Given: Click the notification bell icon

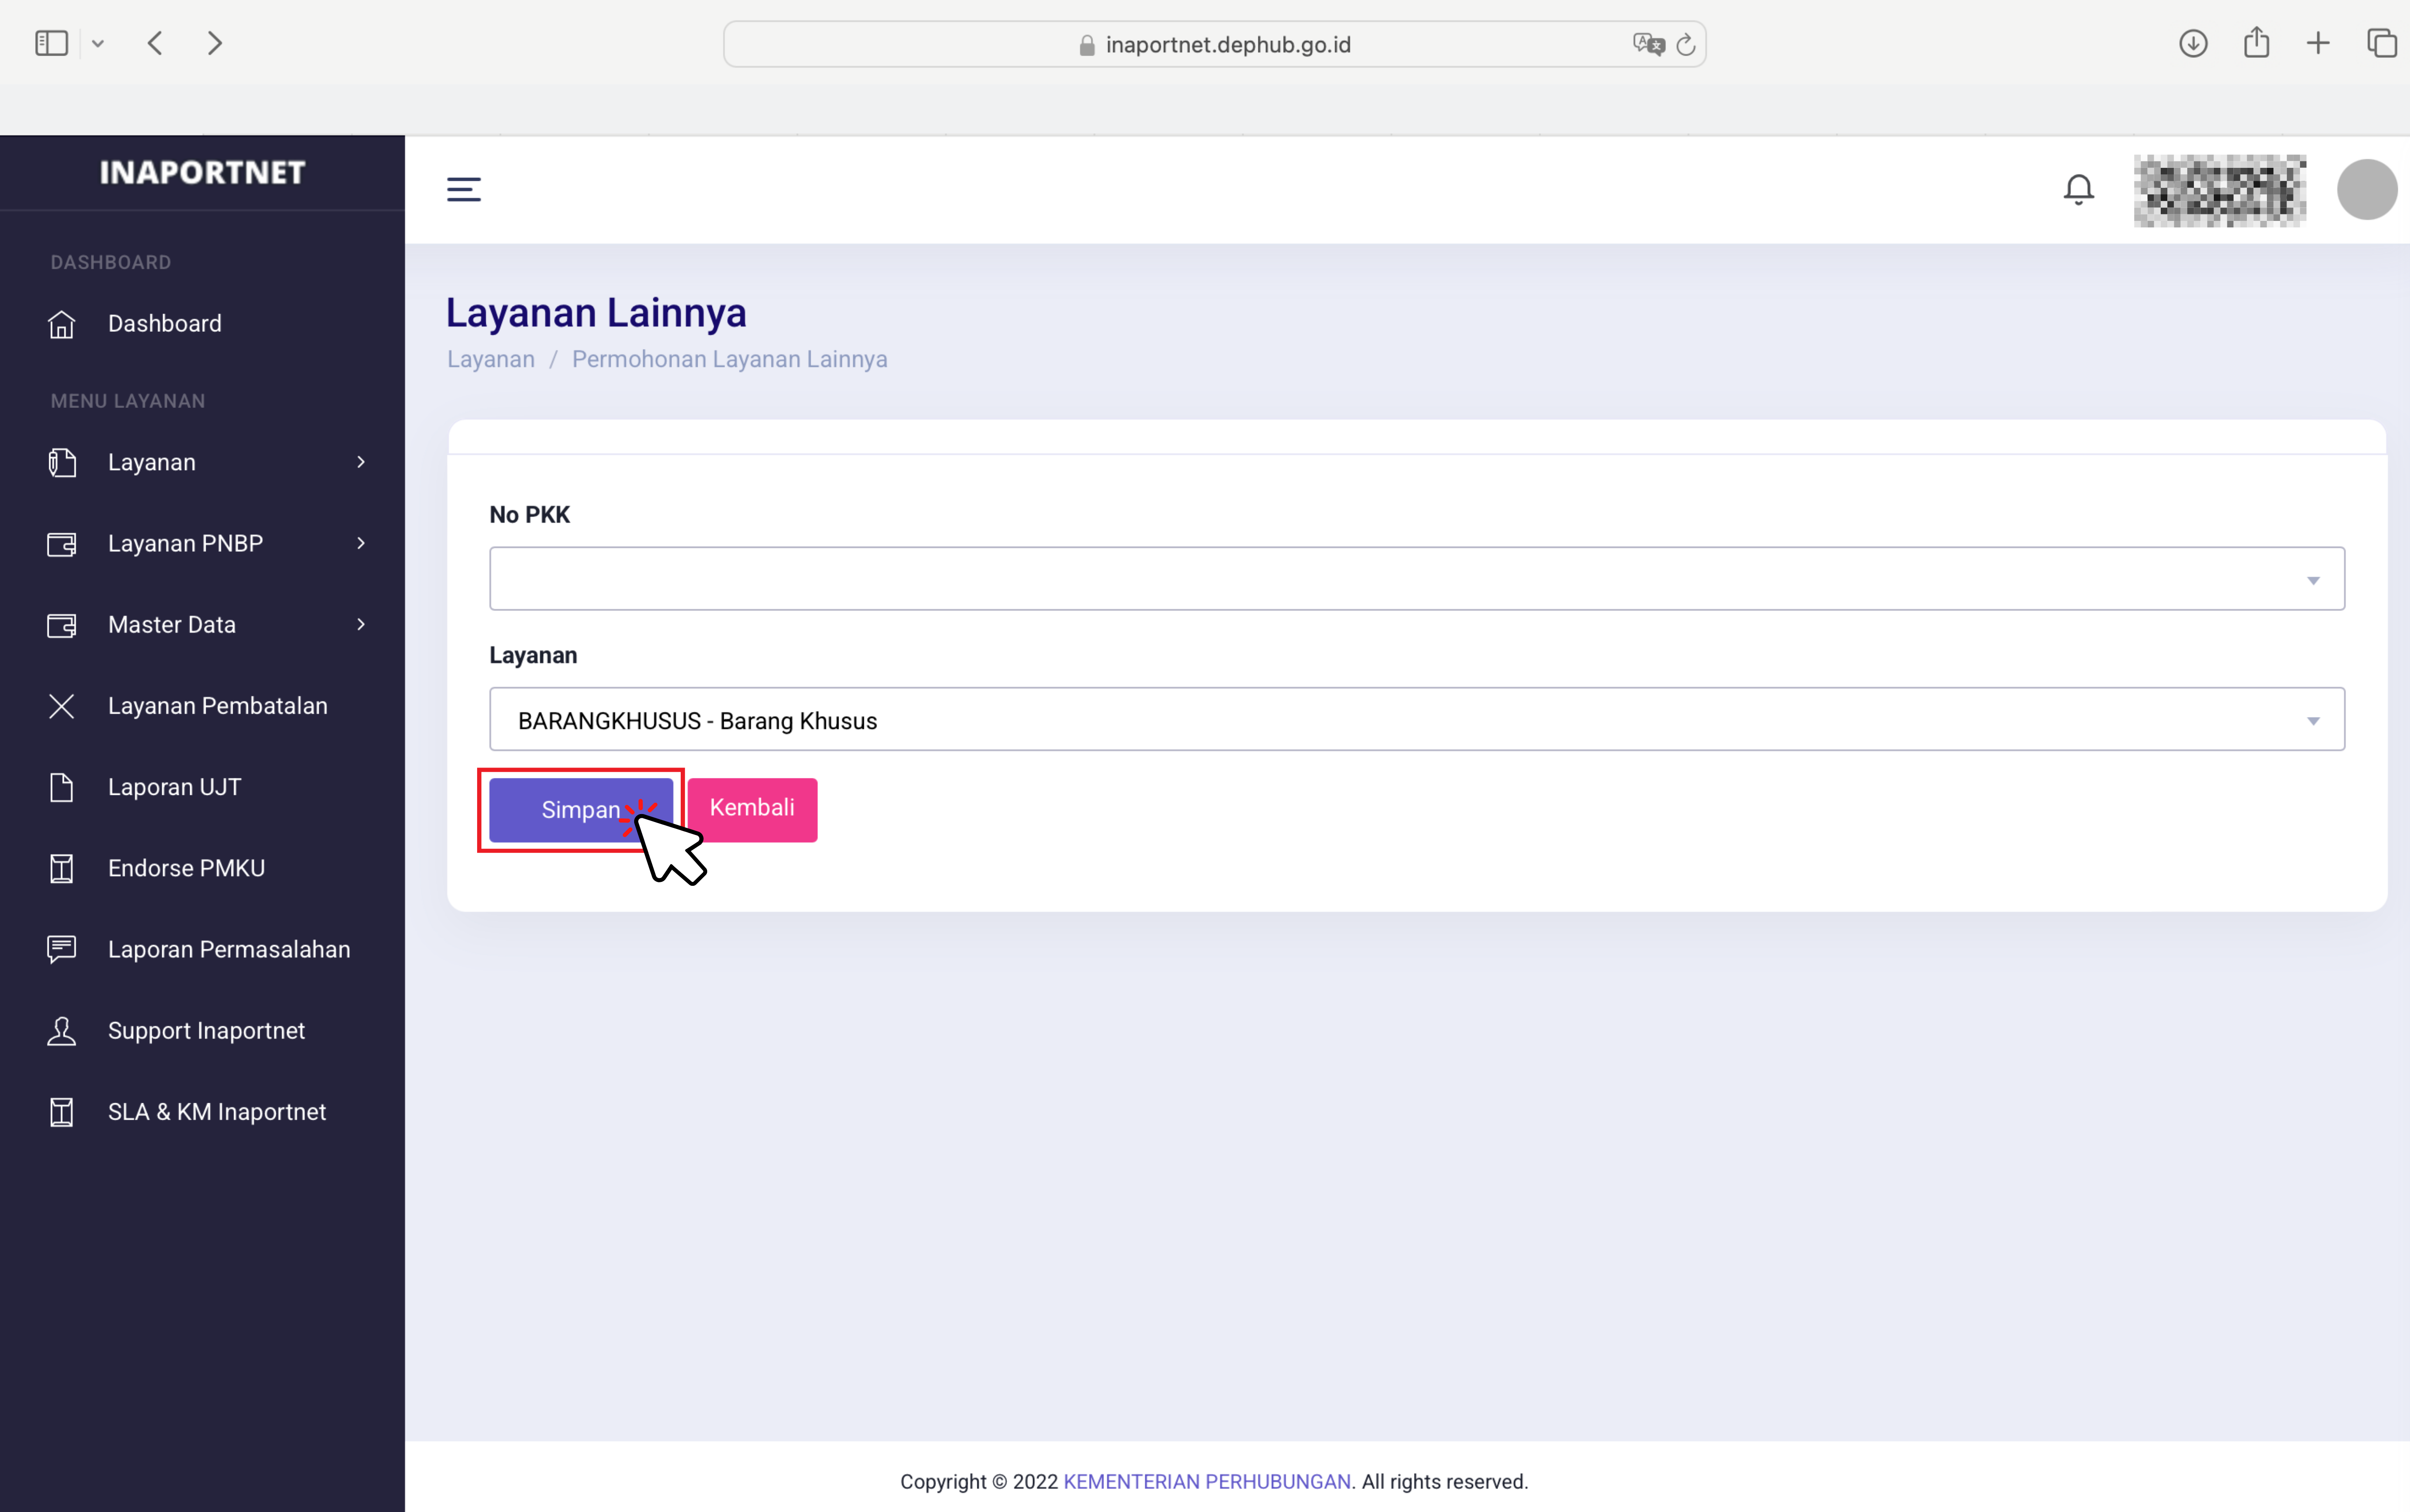Looking at the screenshot, I should point(2078,189).
